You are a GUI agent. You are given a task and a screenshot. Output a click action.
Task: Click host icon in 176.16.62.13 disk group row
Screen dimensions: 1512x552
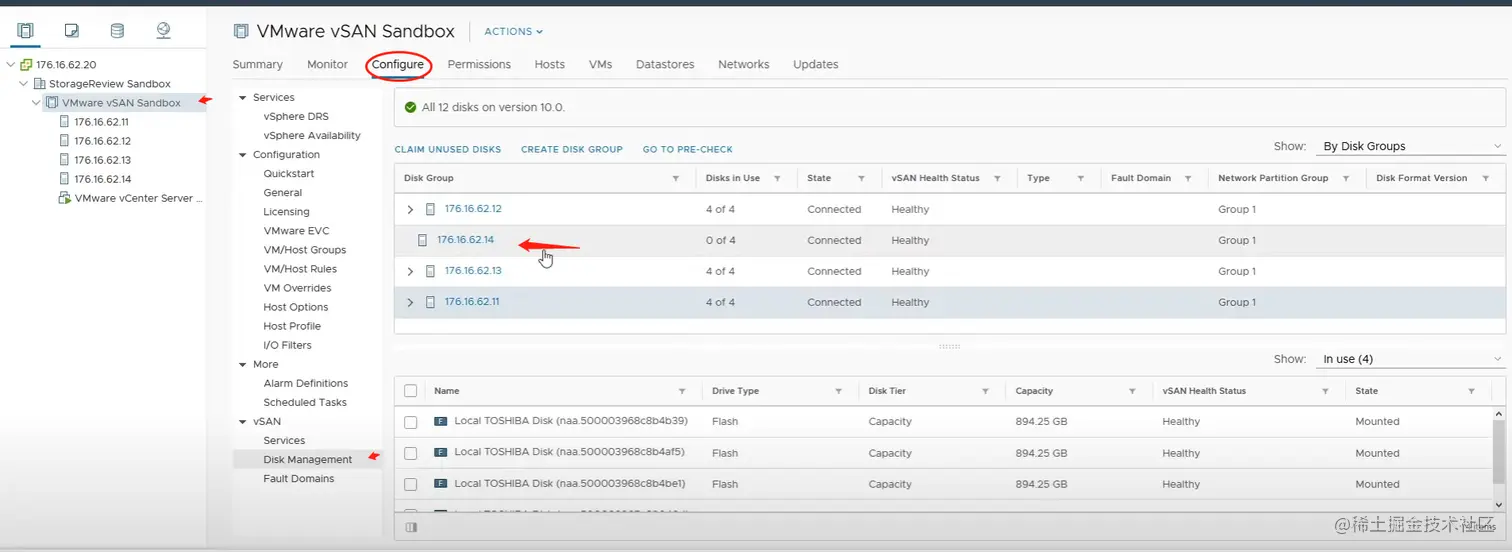point(431,271)
